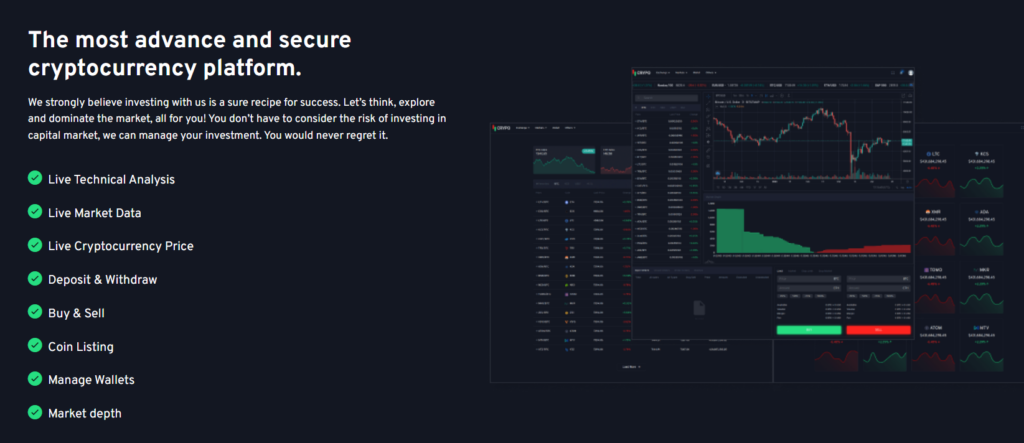1024x443 pixels.
Task: Click the Coin Listing checkmark icon
Action: click(x=35, y=346)
